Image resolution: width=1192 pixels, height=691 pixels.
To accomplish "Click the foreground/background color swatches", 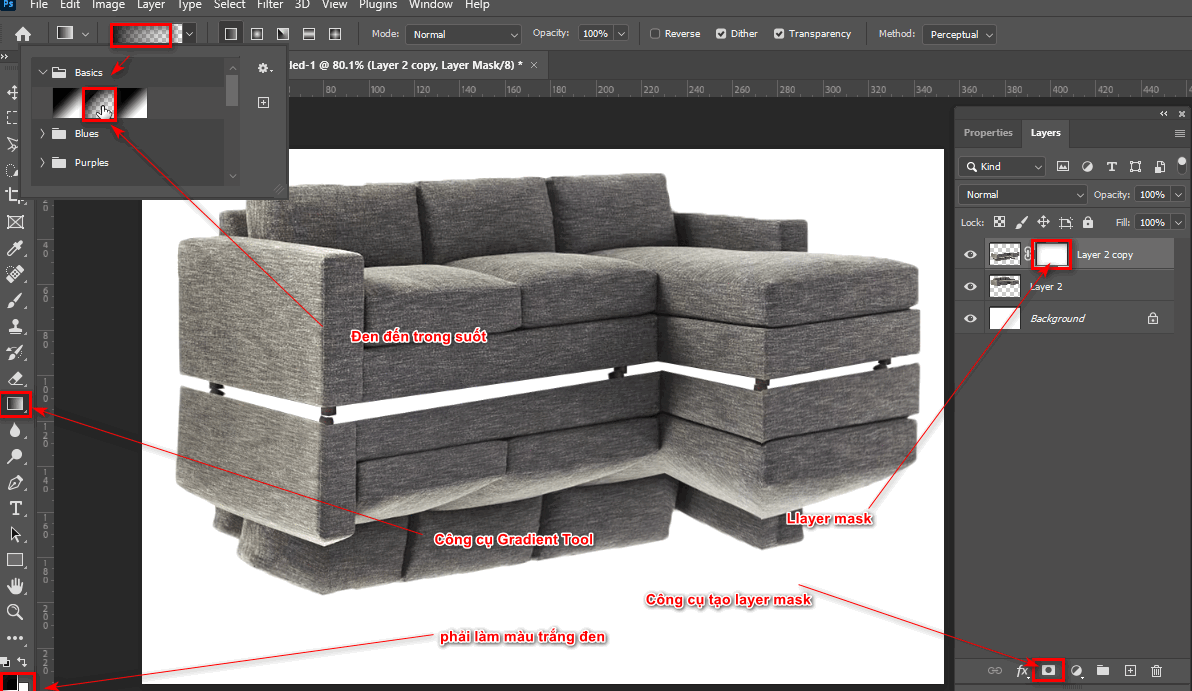I will [x=15, y=680].
